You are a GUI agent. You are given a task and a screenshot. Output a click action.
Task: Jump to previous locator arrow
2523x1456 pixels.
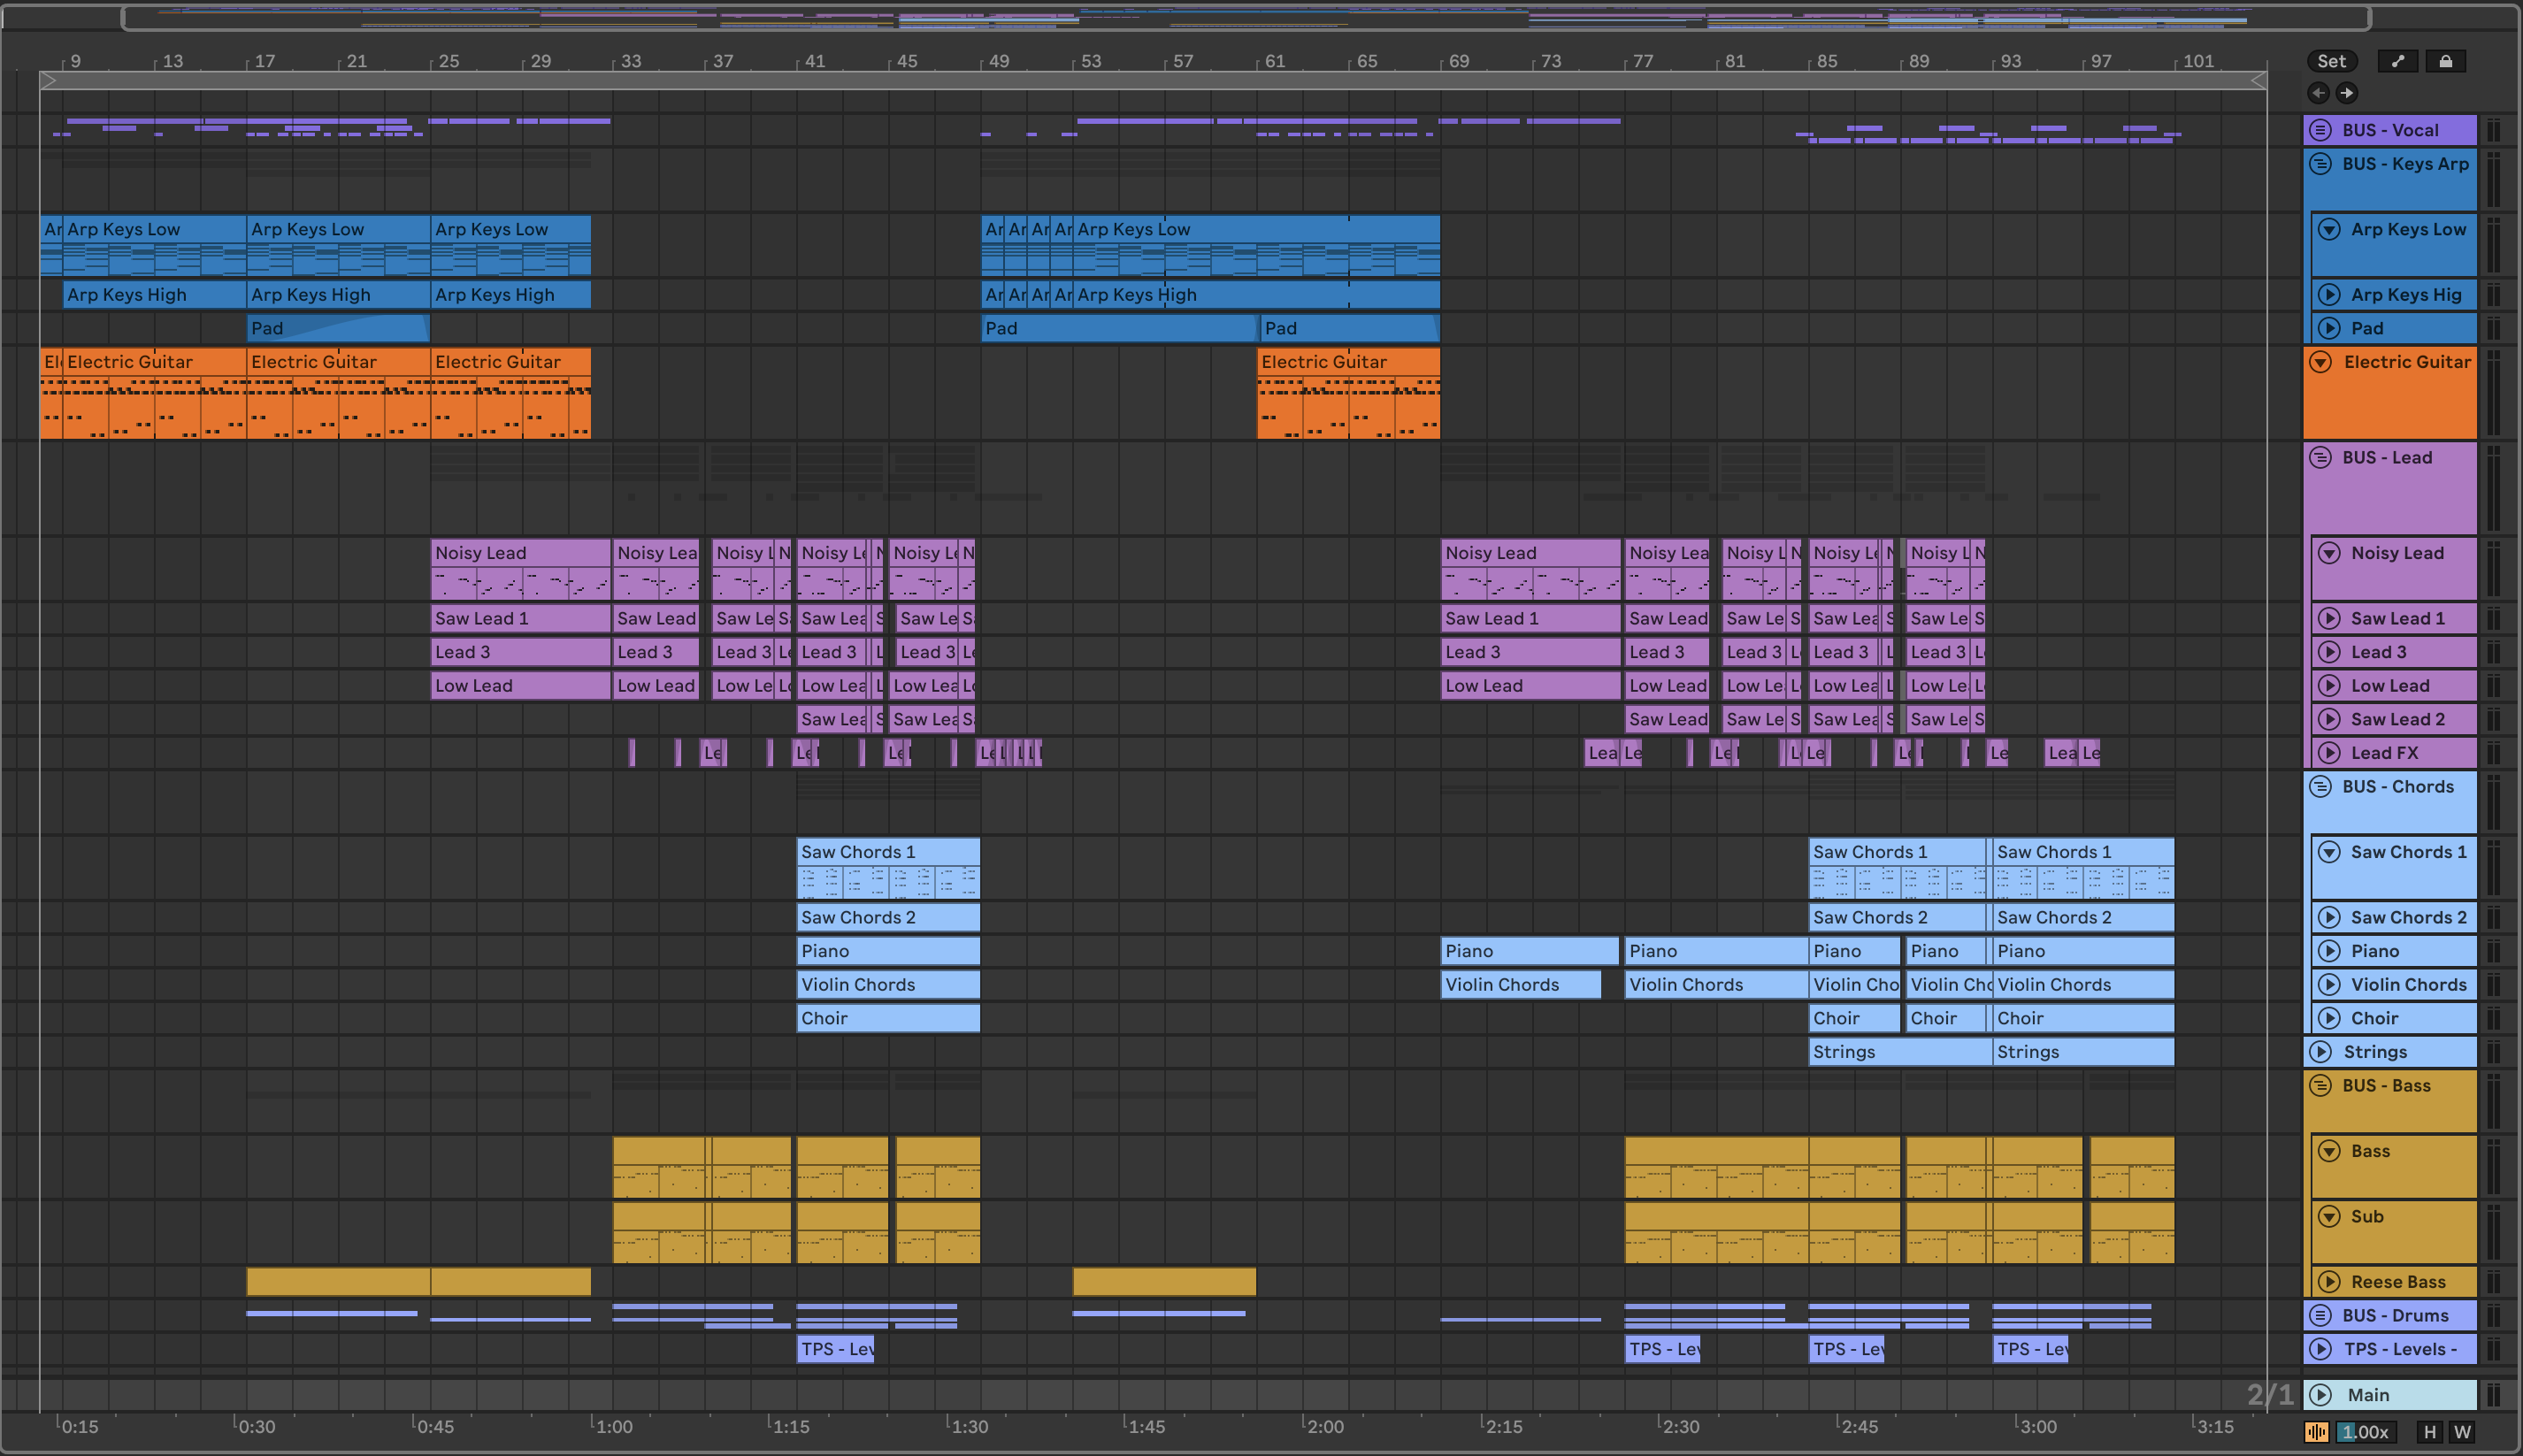coord(2318,93)
